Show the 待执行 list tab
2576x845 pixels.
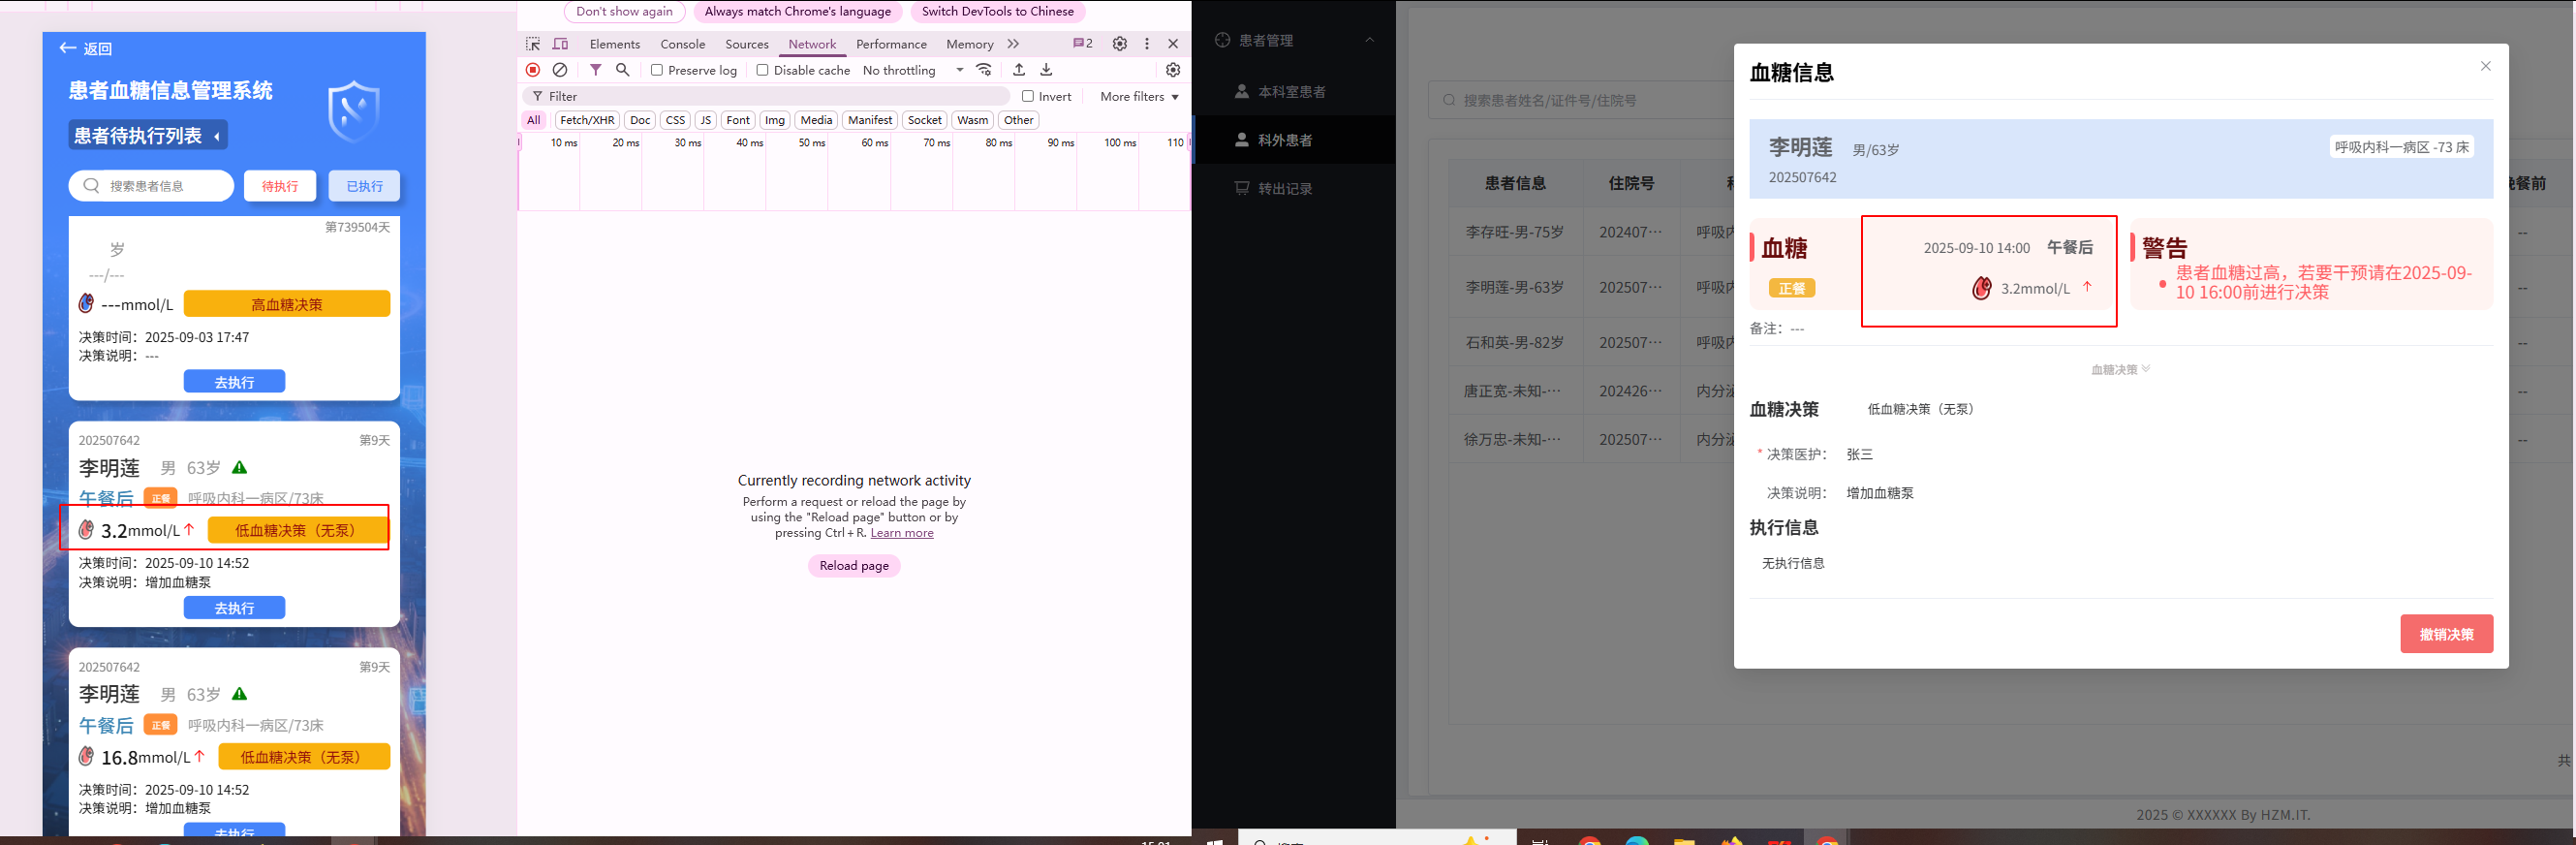(280, 186)
